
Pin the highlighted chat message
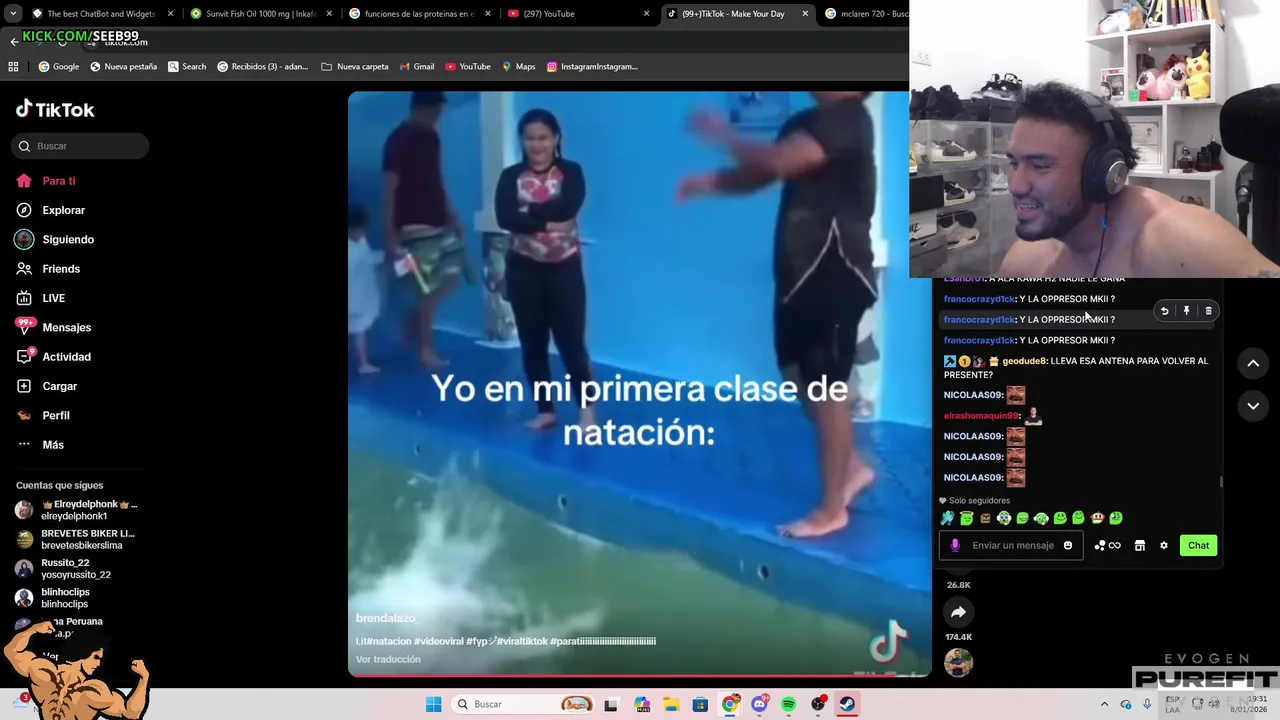coord(1186,311)
